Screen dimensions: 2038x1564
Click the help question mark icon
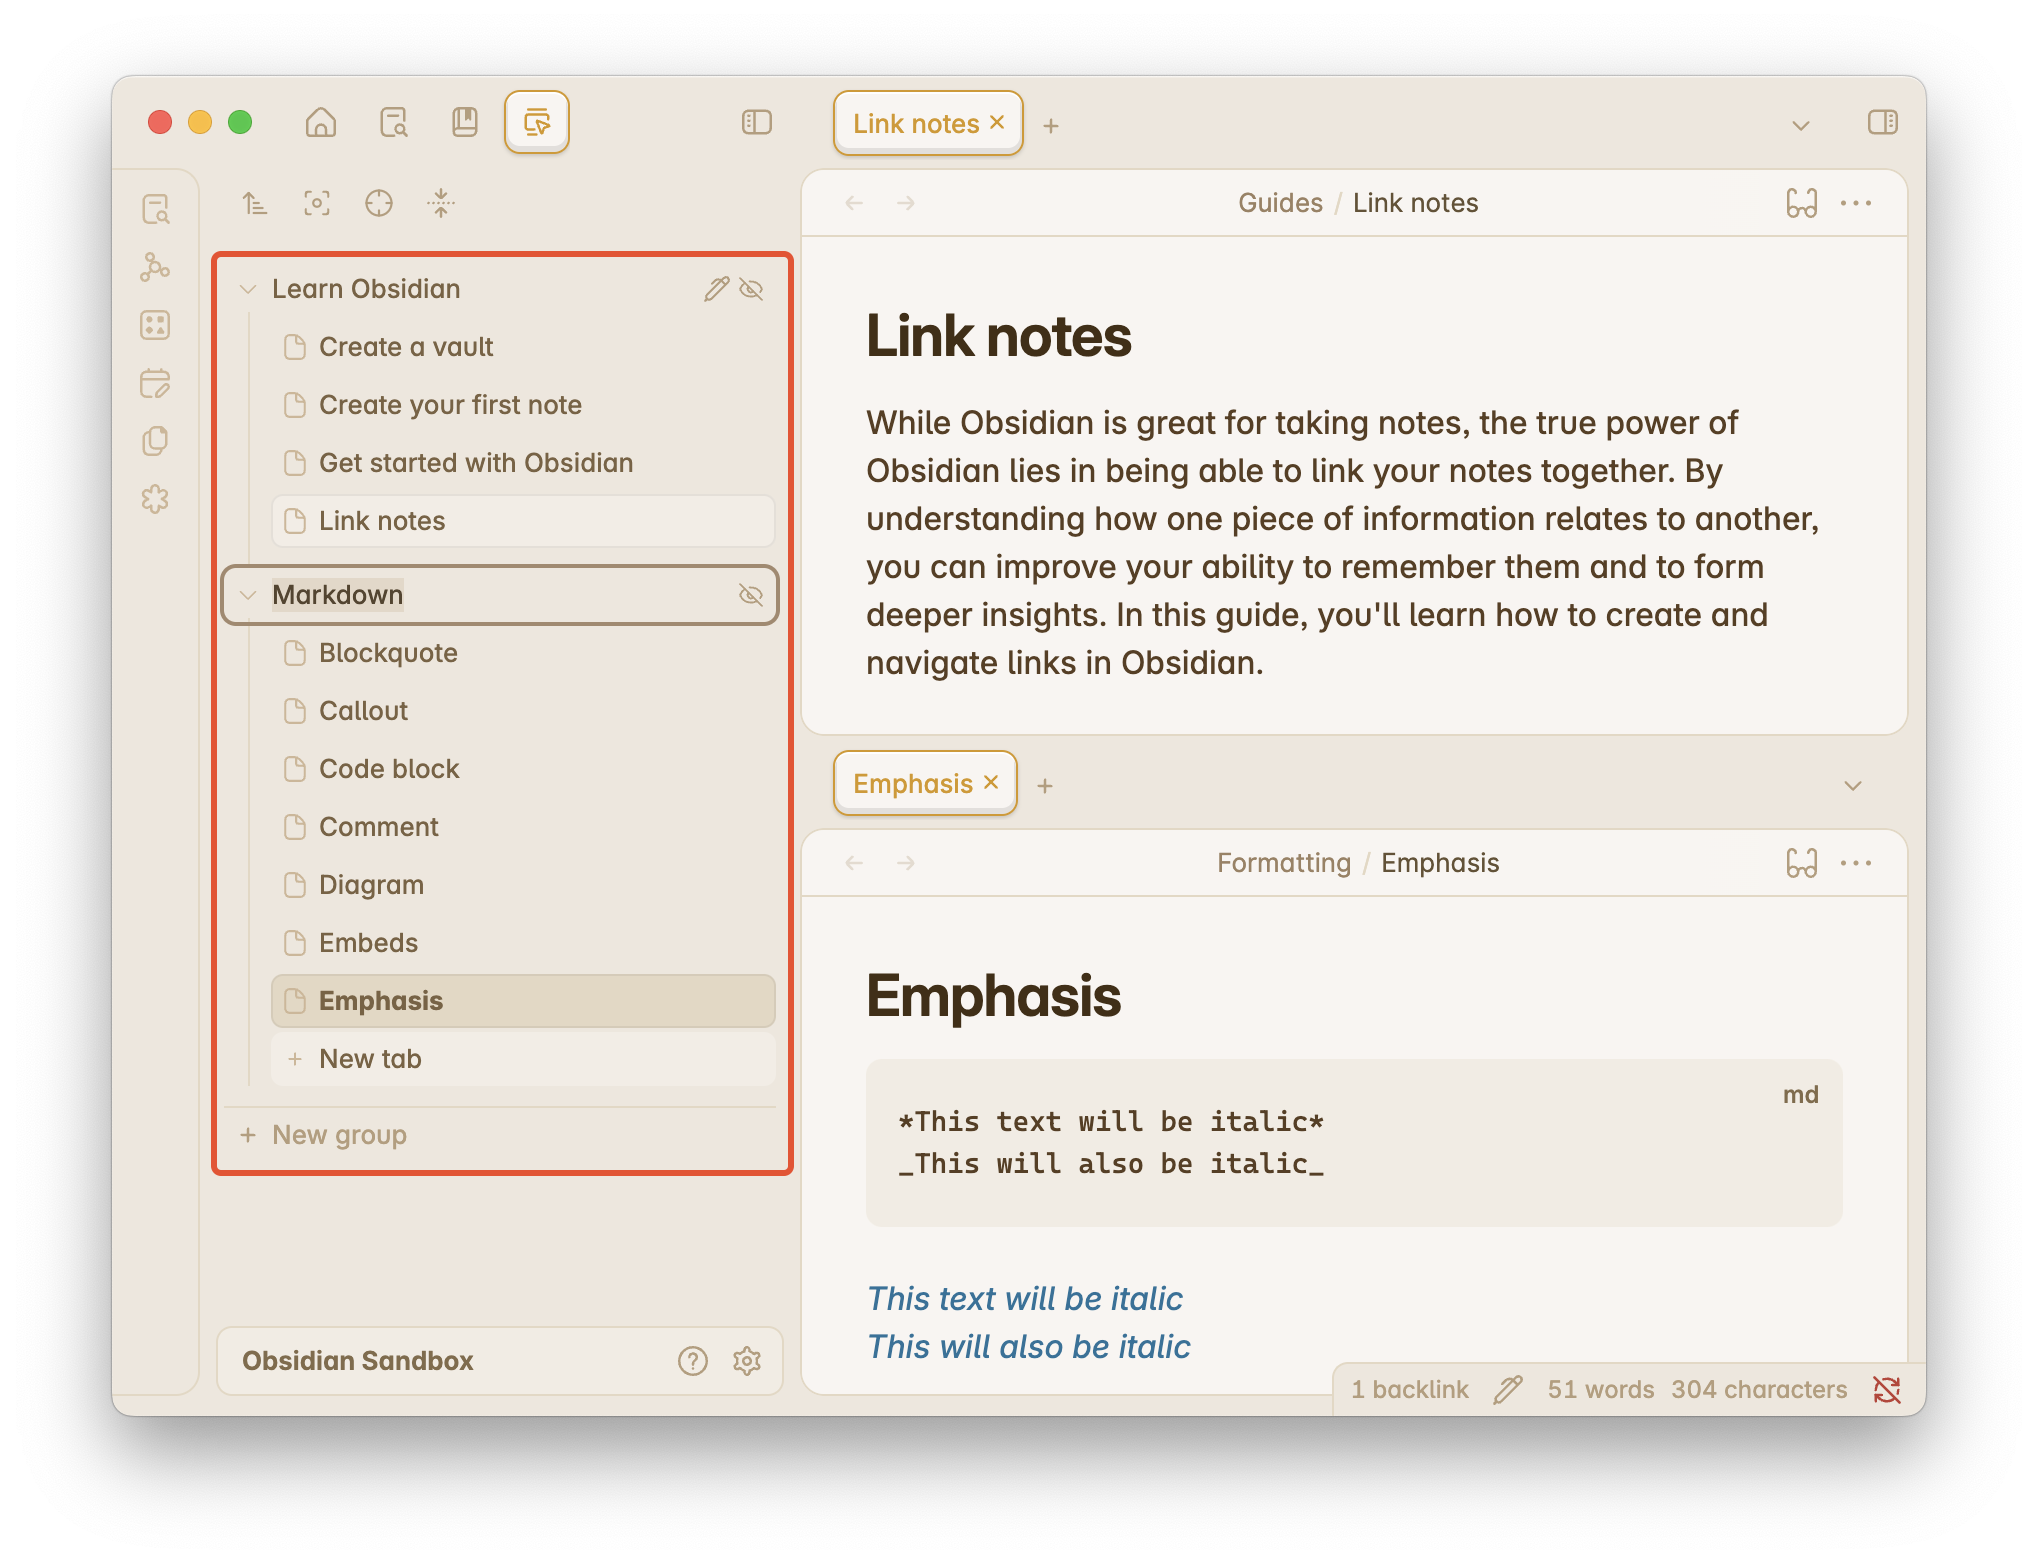pyautogui.click(x=692, y=1361)
